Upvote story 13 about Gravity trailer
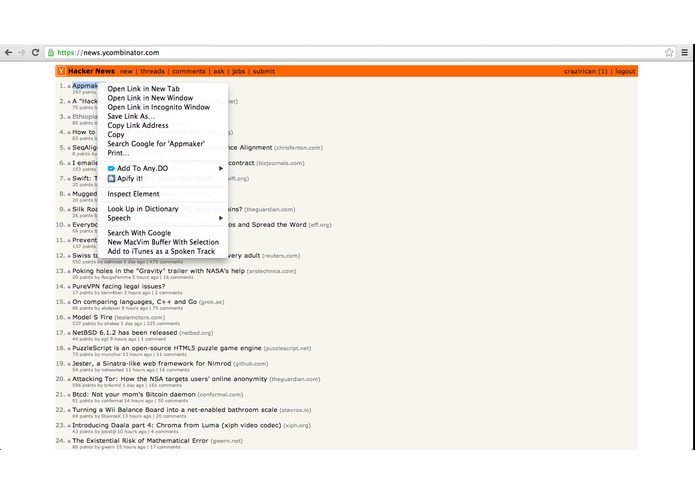695x494 pixels. (69, 271)
